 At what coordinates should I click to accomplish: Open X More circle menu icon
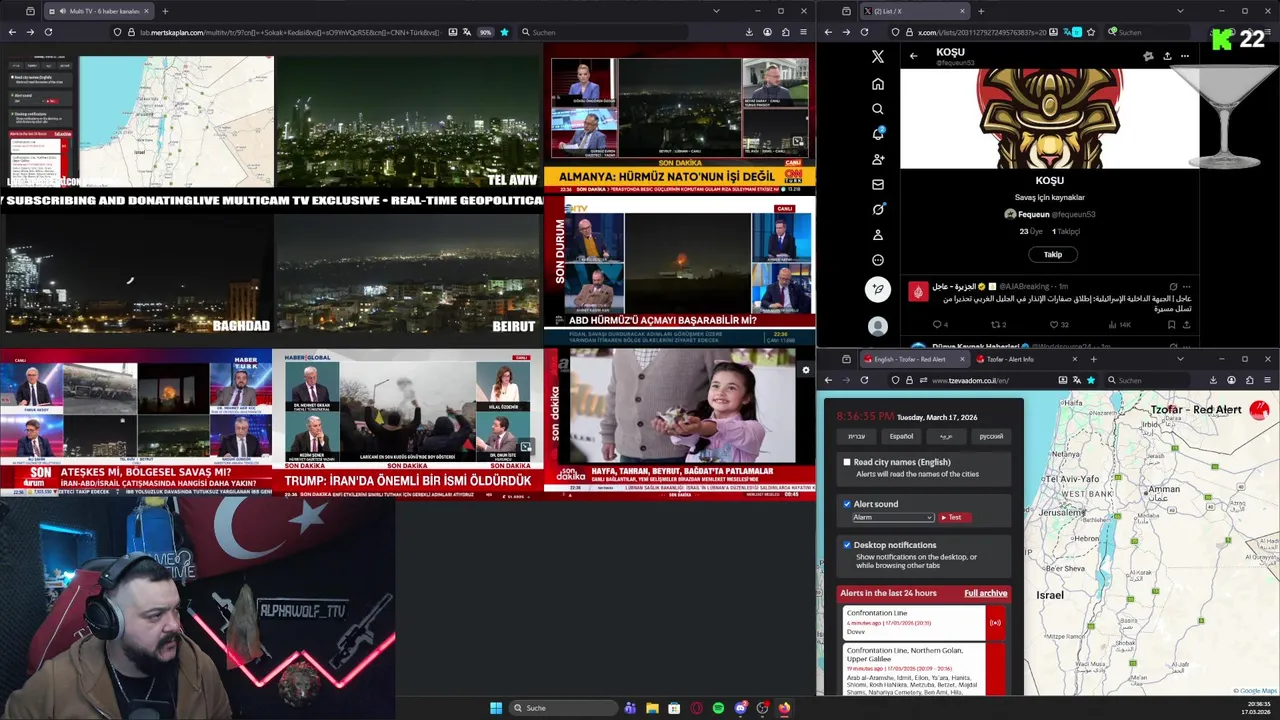(x=878, y=260)
